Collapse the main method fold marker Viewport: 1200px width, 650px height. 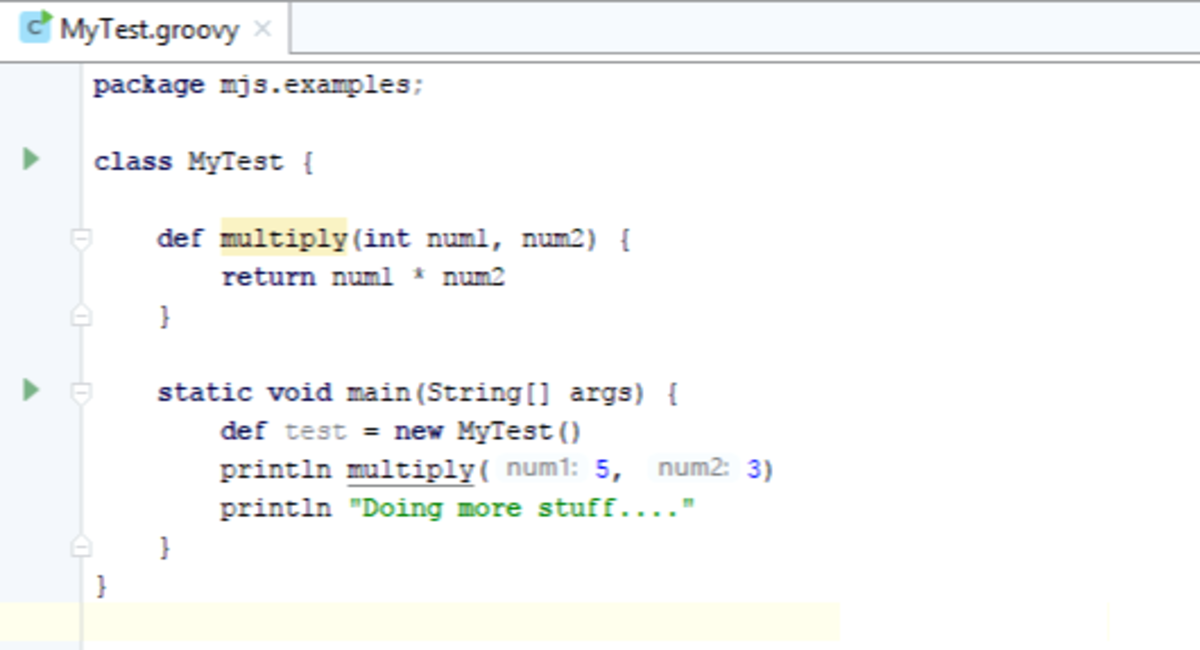tap(81, 392)
